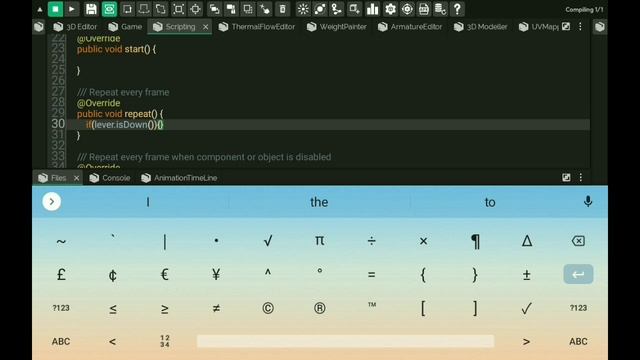Tap the open curly brace { key

point(423,275)
